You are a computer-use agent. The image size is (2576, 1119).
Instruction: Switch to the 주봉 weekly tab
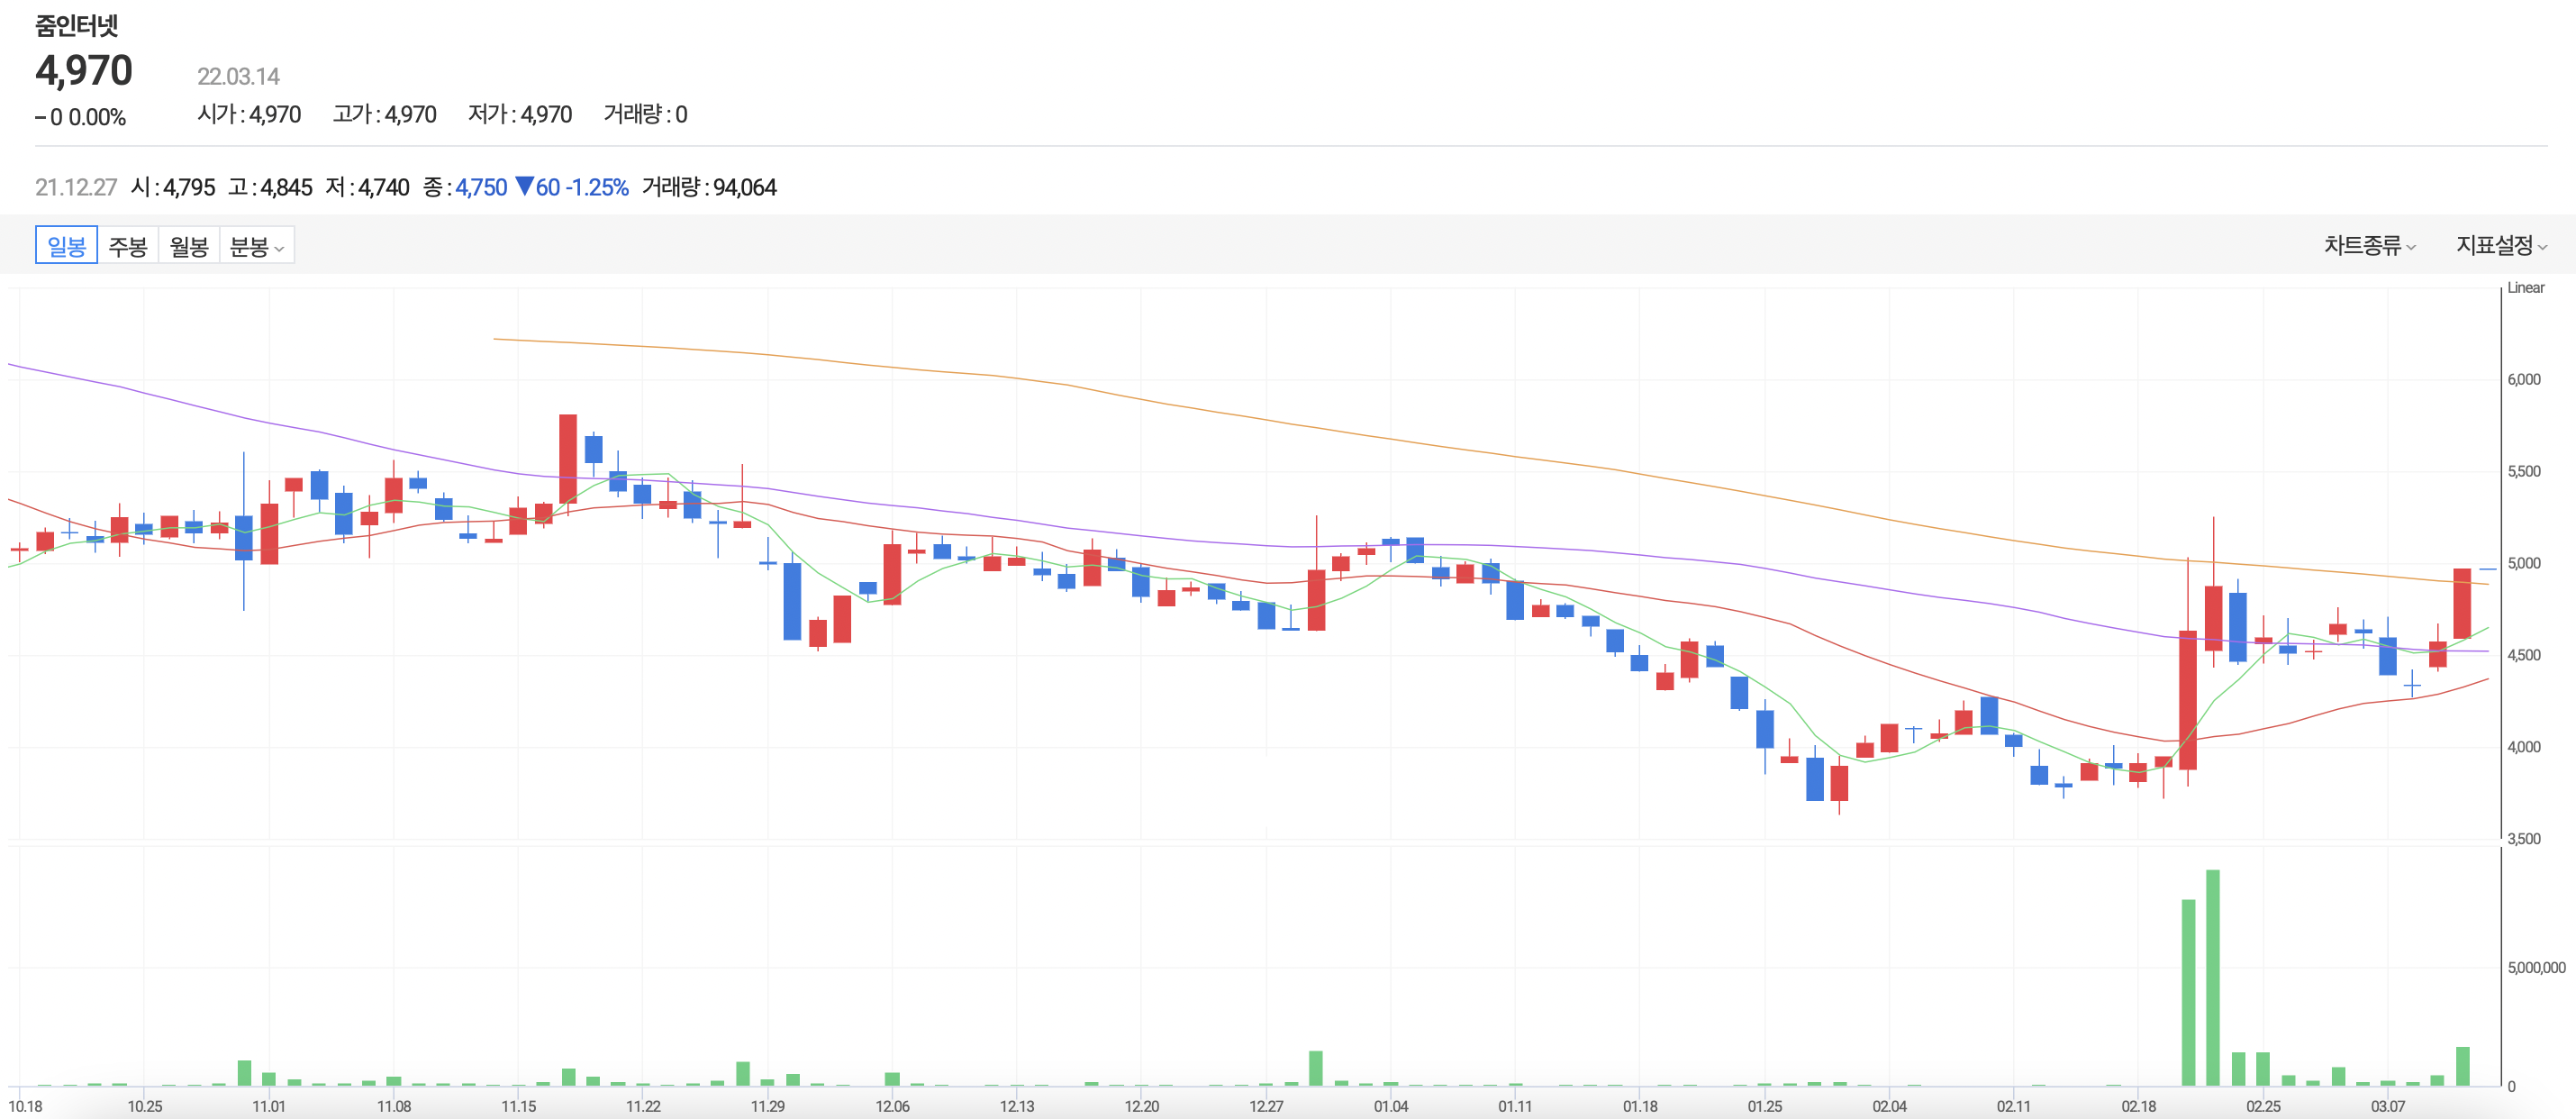[128, 245]
